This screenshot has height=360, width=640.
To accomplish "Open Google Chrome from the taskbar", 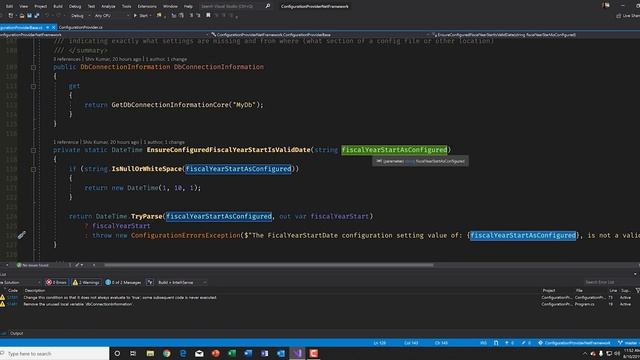I will click(x=167, y=353).
